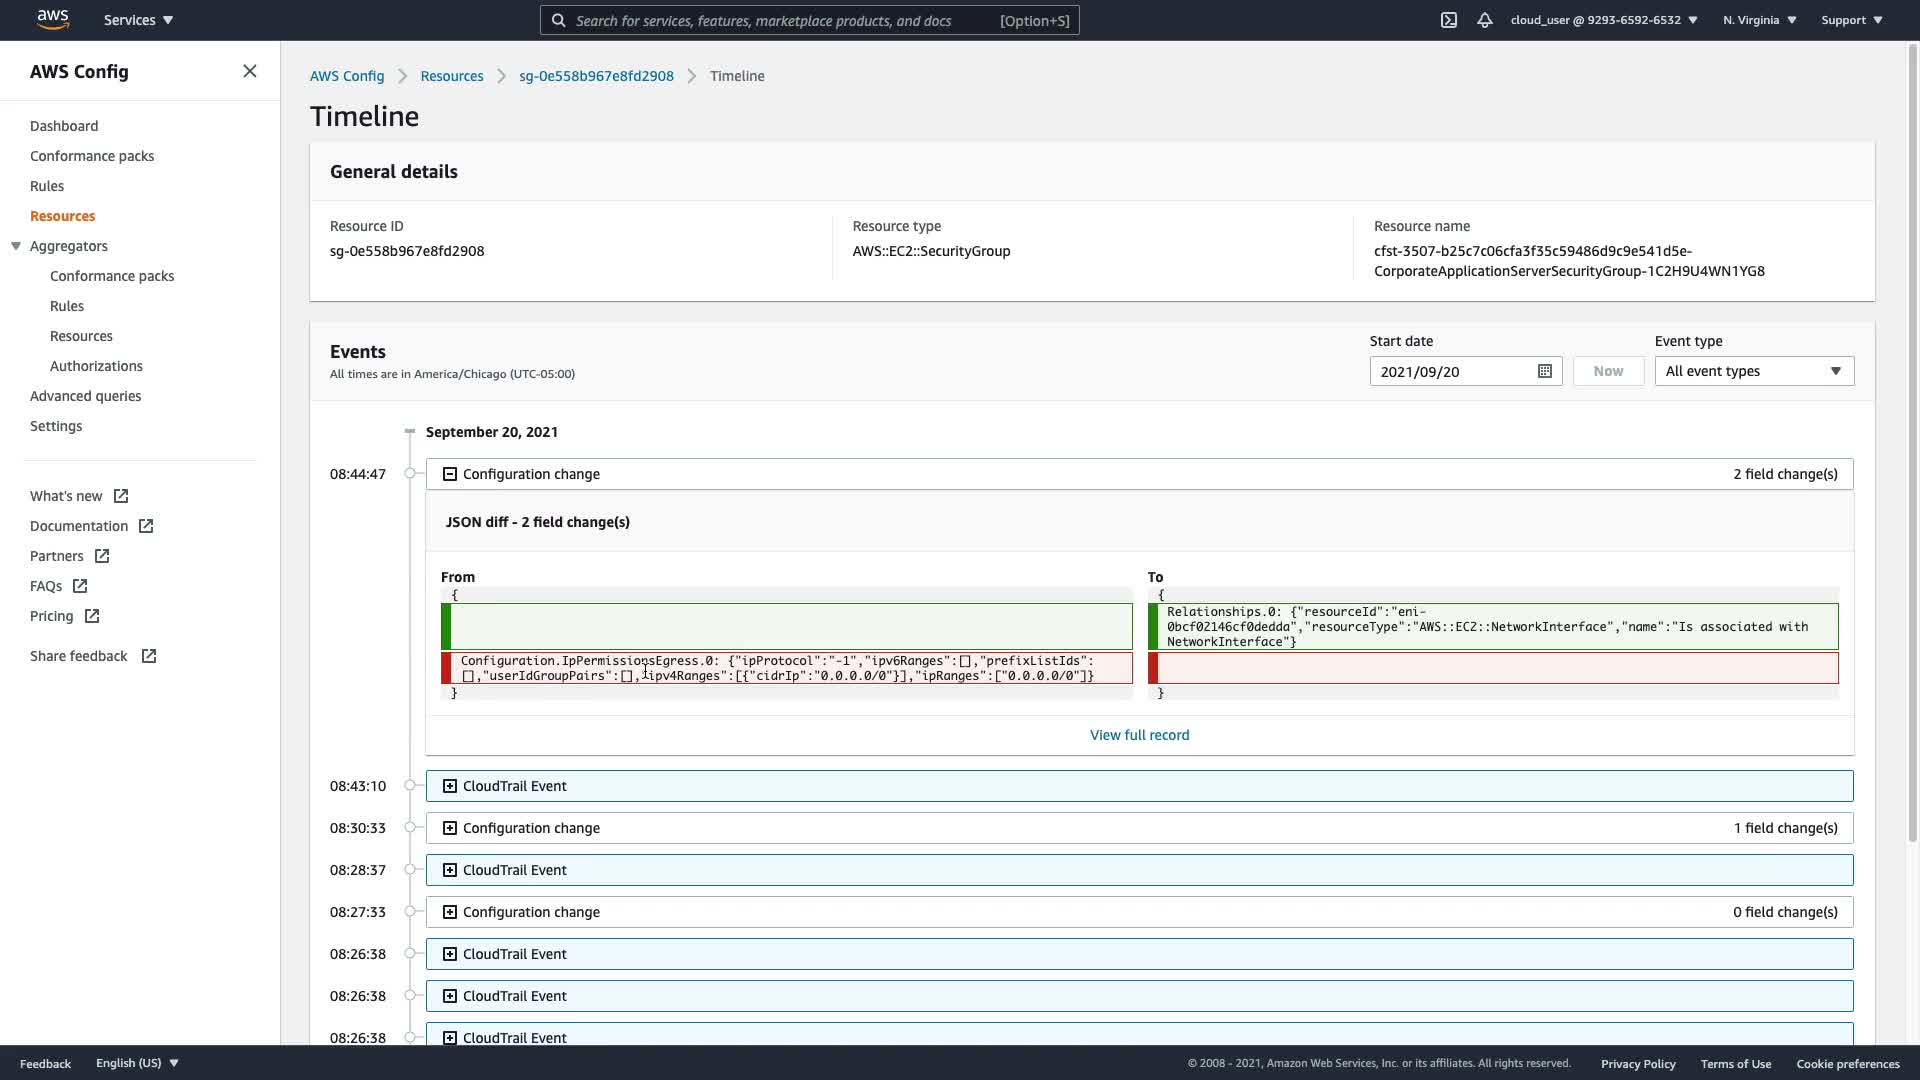Click external link icon beside Share feedback
The width and height of the screenshot is (1920, 1080).
coord(149,656)
